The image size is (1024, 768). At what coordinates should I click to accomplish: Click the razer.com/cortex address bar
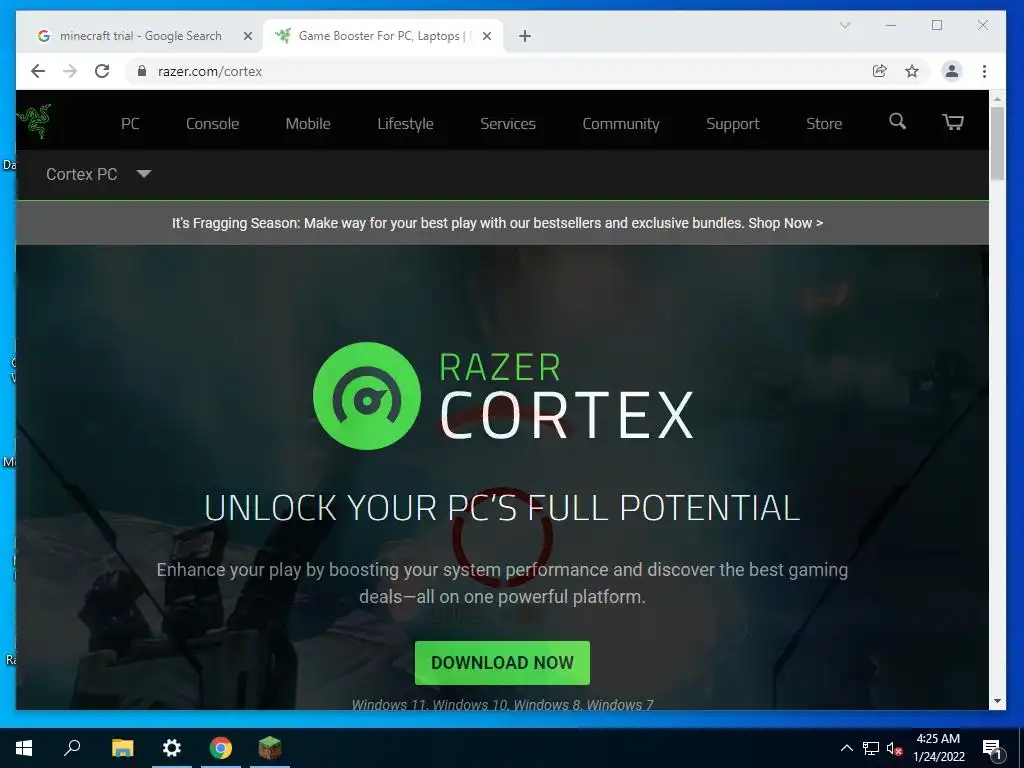496,71
